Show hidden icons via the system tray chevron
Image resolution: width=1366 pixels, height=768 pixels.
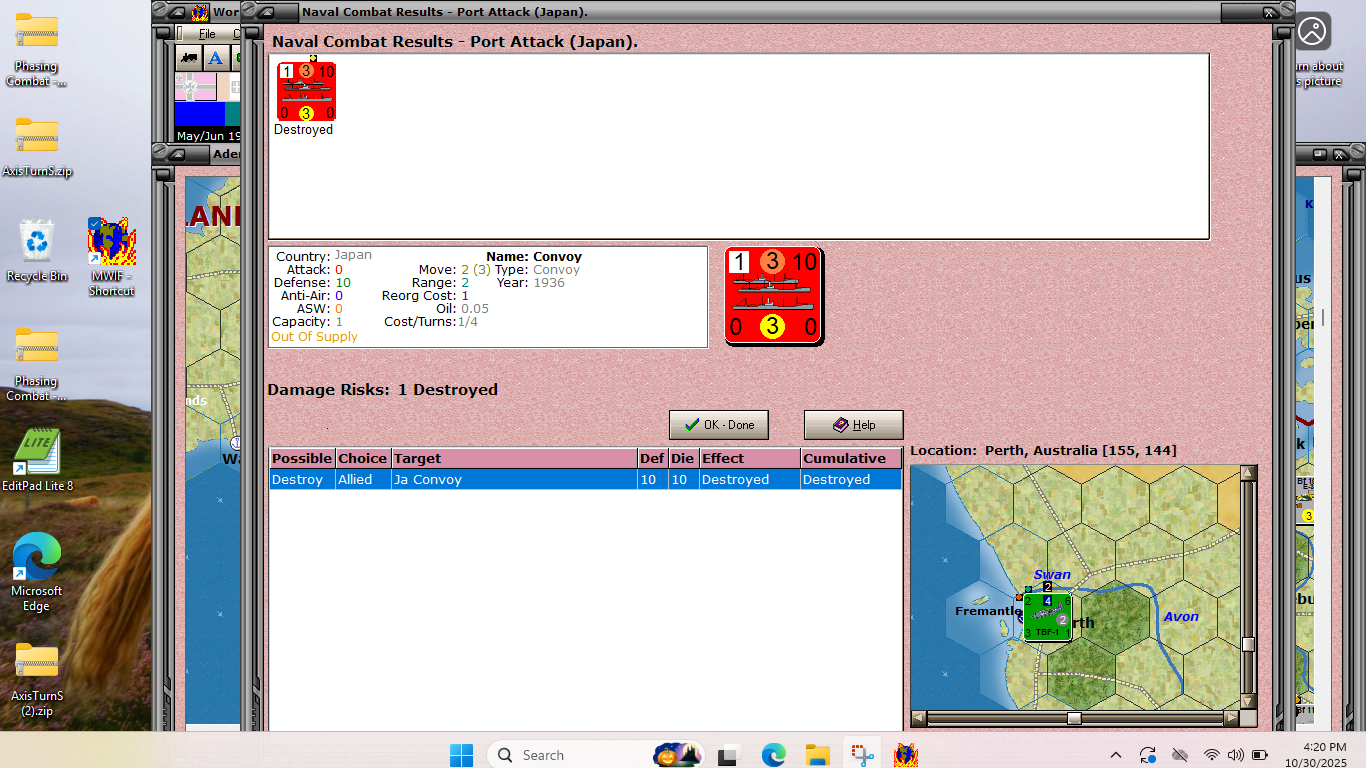click(x=1116, y=754)
